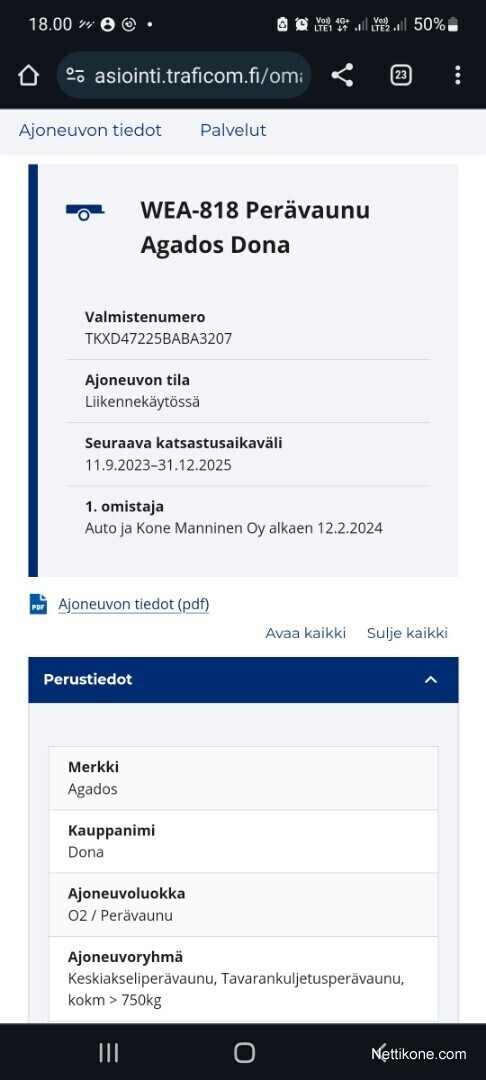Open site info icon in address bar

(76, 76)
